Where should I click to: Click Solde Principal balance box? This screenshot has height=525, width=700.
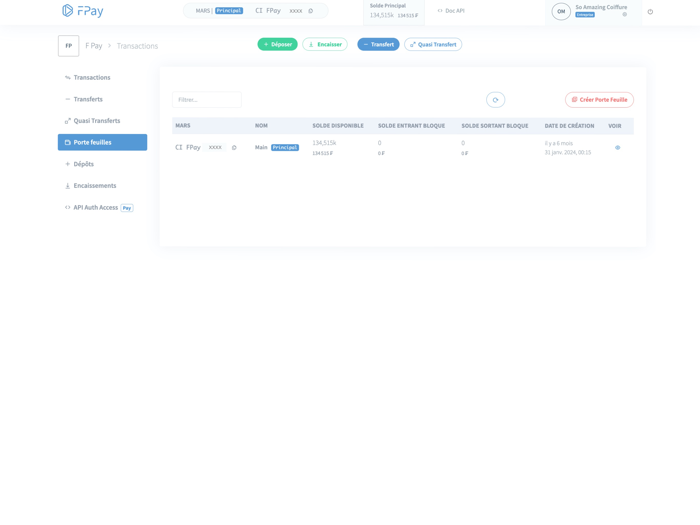coord(394,11)
